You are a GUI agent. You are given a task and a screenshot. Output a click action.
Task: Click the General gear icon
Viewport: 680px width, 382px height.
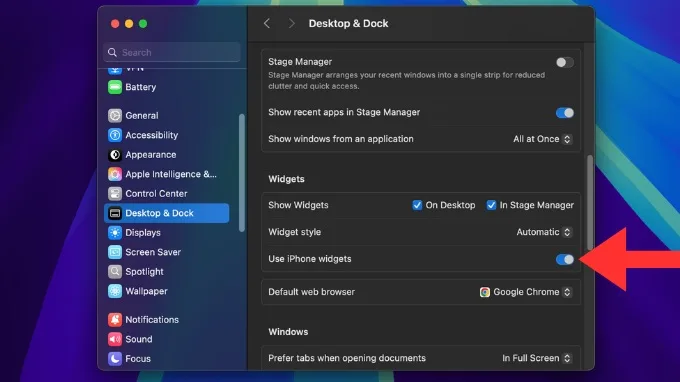[x=115, y=116]
